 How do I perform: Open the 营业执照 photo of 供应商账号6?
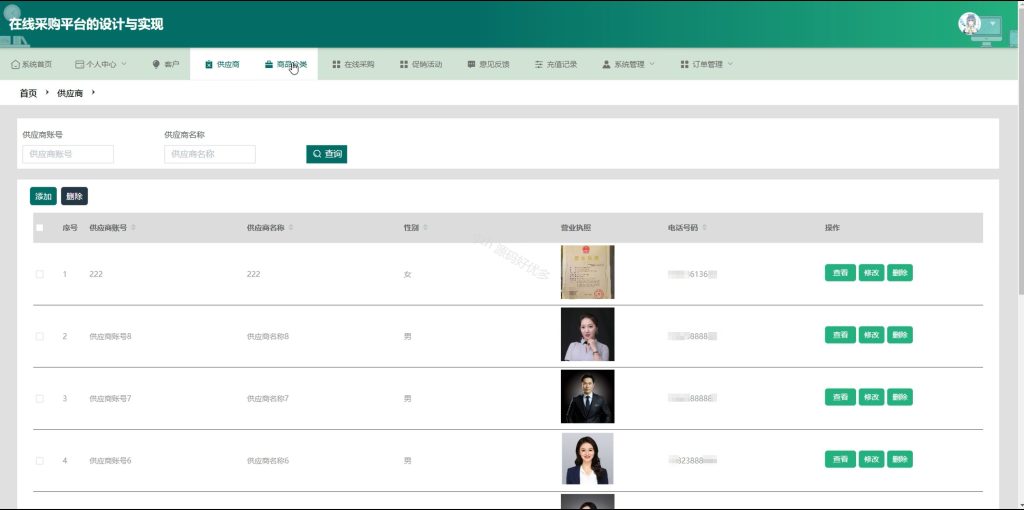tap(587, 458)
